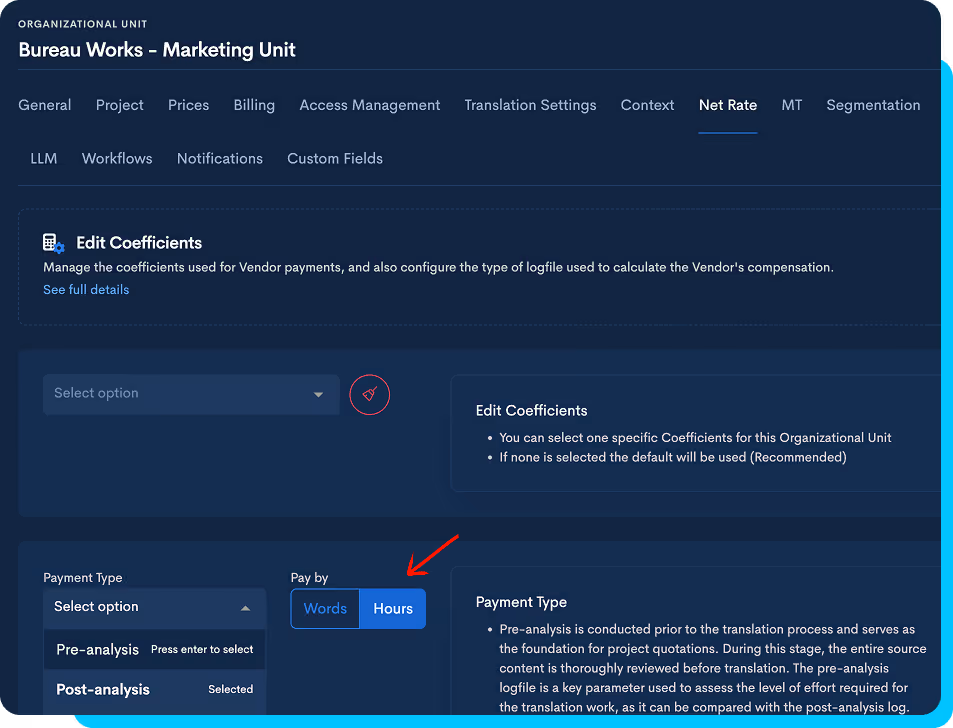This screenshot has width=953, height=728.
Task: Collapse the Payment Type dropdown arrow
Action: pyautogui.click(x=246, y=608)
